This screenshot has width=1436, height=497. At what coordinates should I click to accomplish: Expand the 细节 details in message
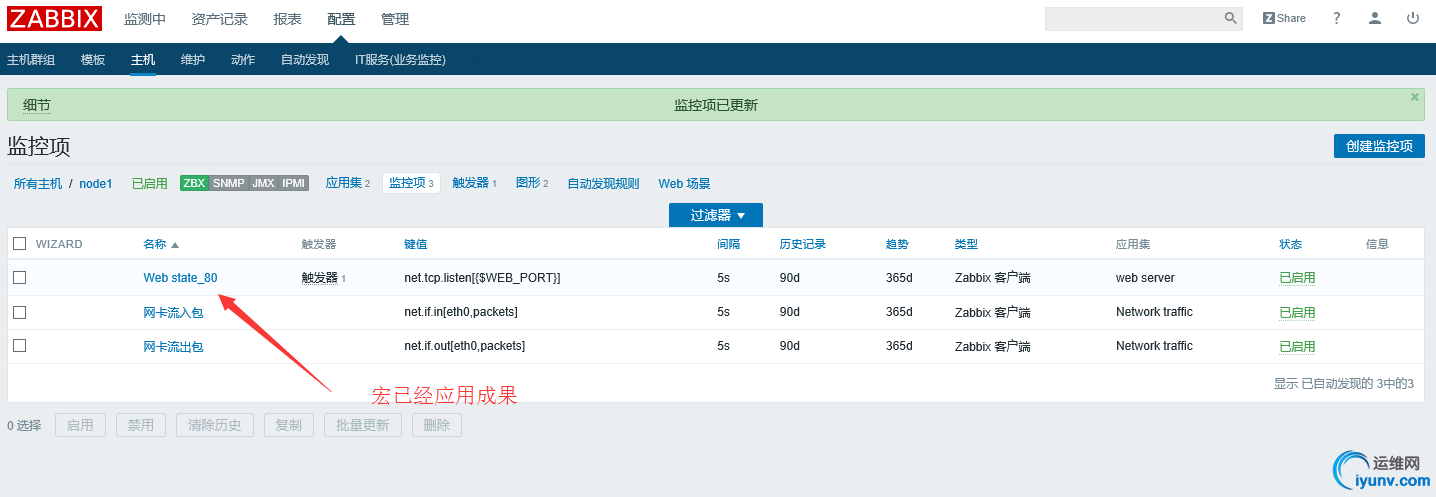pyautogui.click(x=37, y=105)
